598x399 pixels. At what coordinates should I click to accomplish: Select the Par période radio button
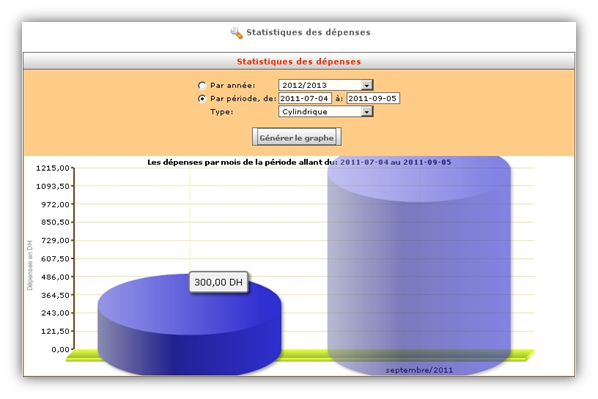[x=202, y=98]
